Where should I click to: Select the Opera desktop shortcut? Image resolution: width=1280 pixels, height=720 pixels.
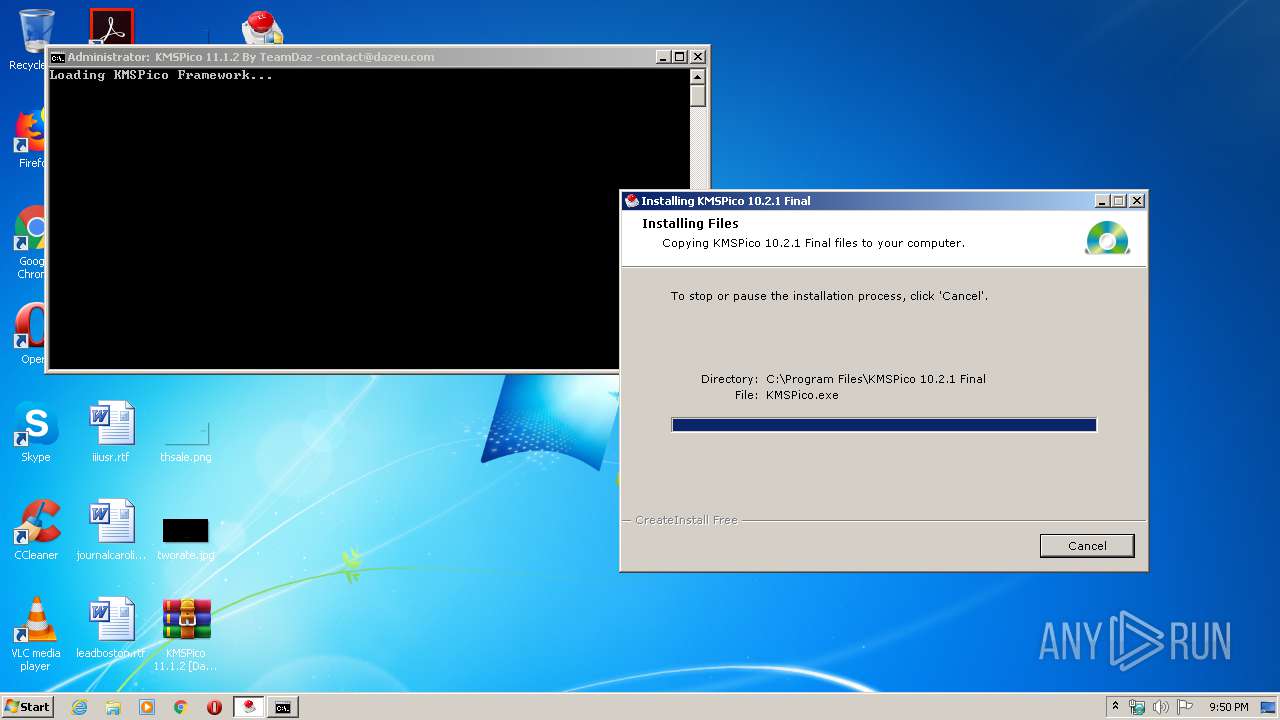click(x=31, y=335)
